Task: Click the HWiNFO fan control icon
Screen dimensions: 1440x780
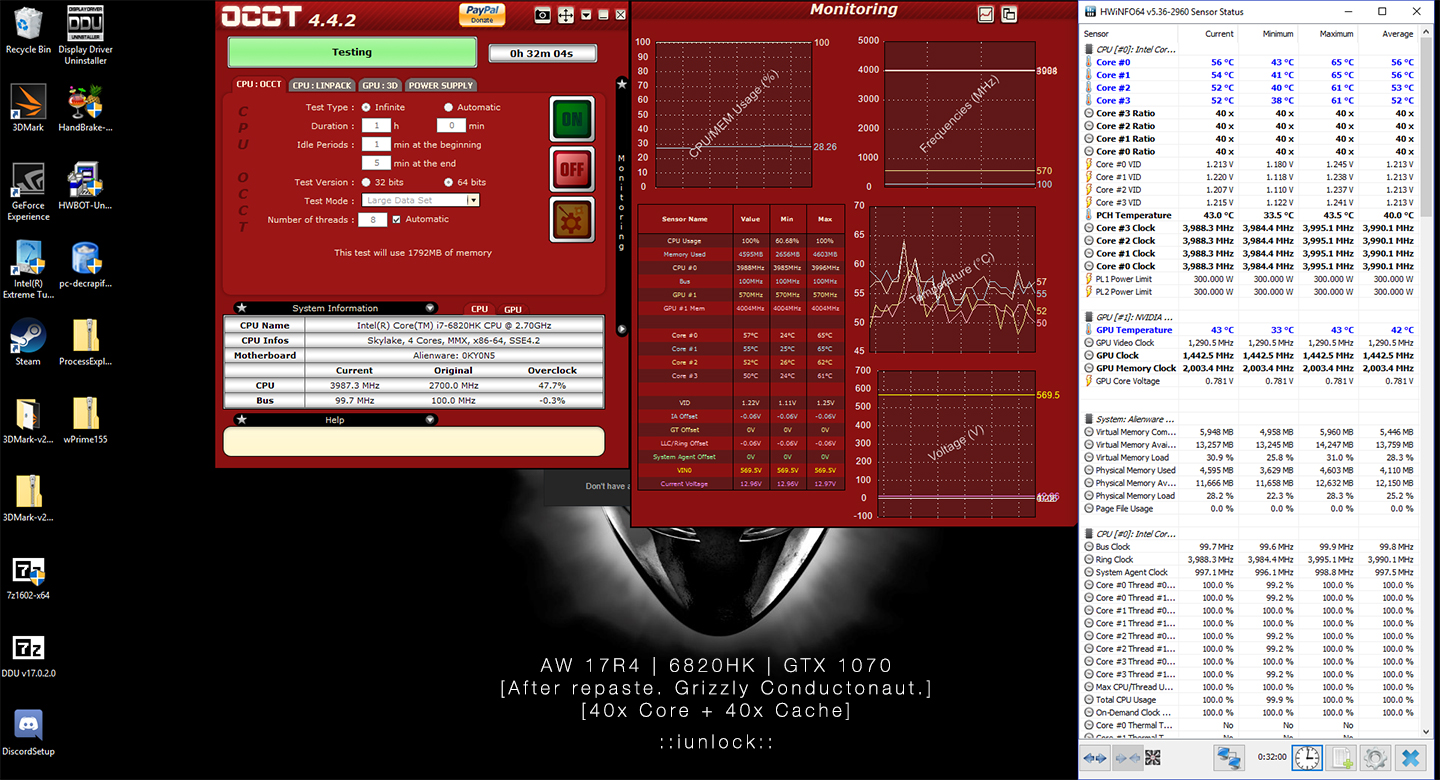Action: [1153, 758]
